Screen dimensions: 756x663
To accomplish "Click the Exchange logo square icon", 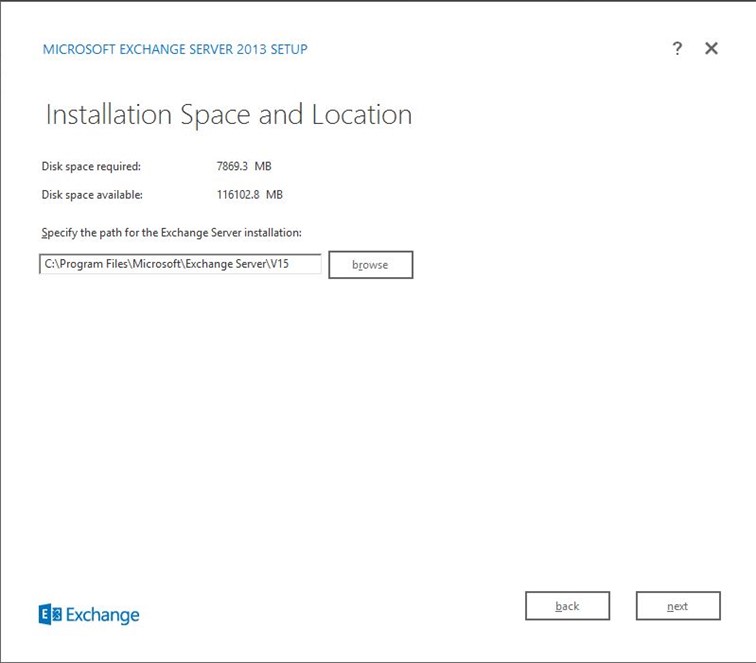I will click(50, 614).
